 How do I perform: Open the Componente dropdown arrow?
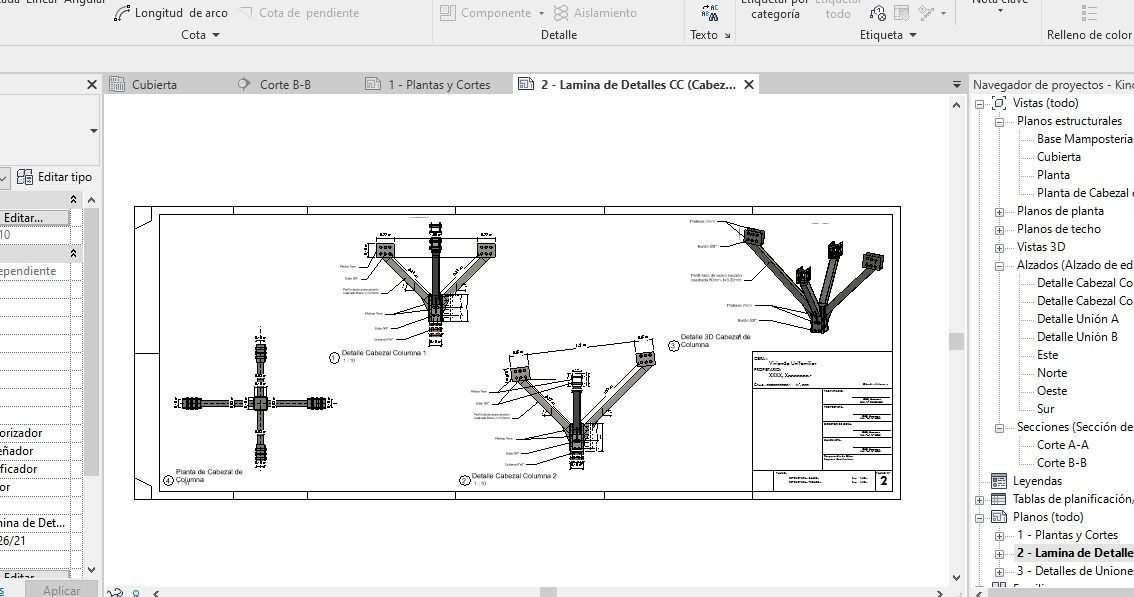pyautogui.click(x=541, y=13)
